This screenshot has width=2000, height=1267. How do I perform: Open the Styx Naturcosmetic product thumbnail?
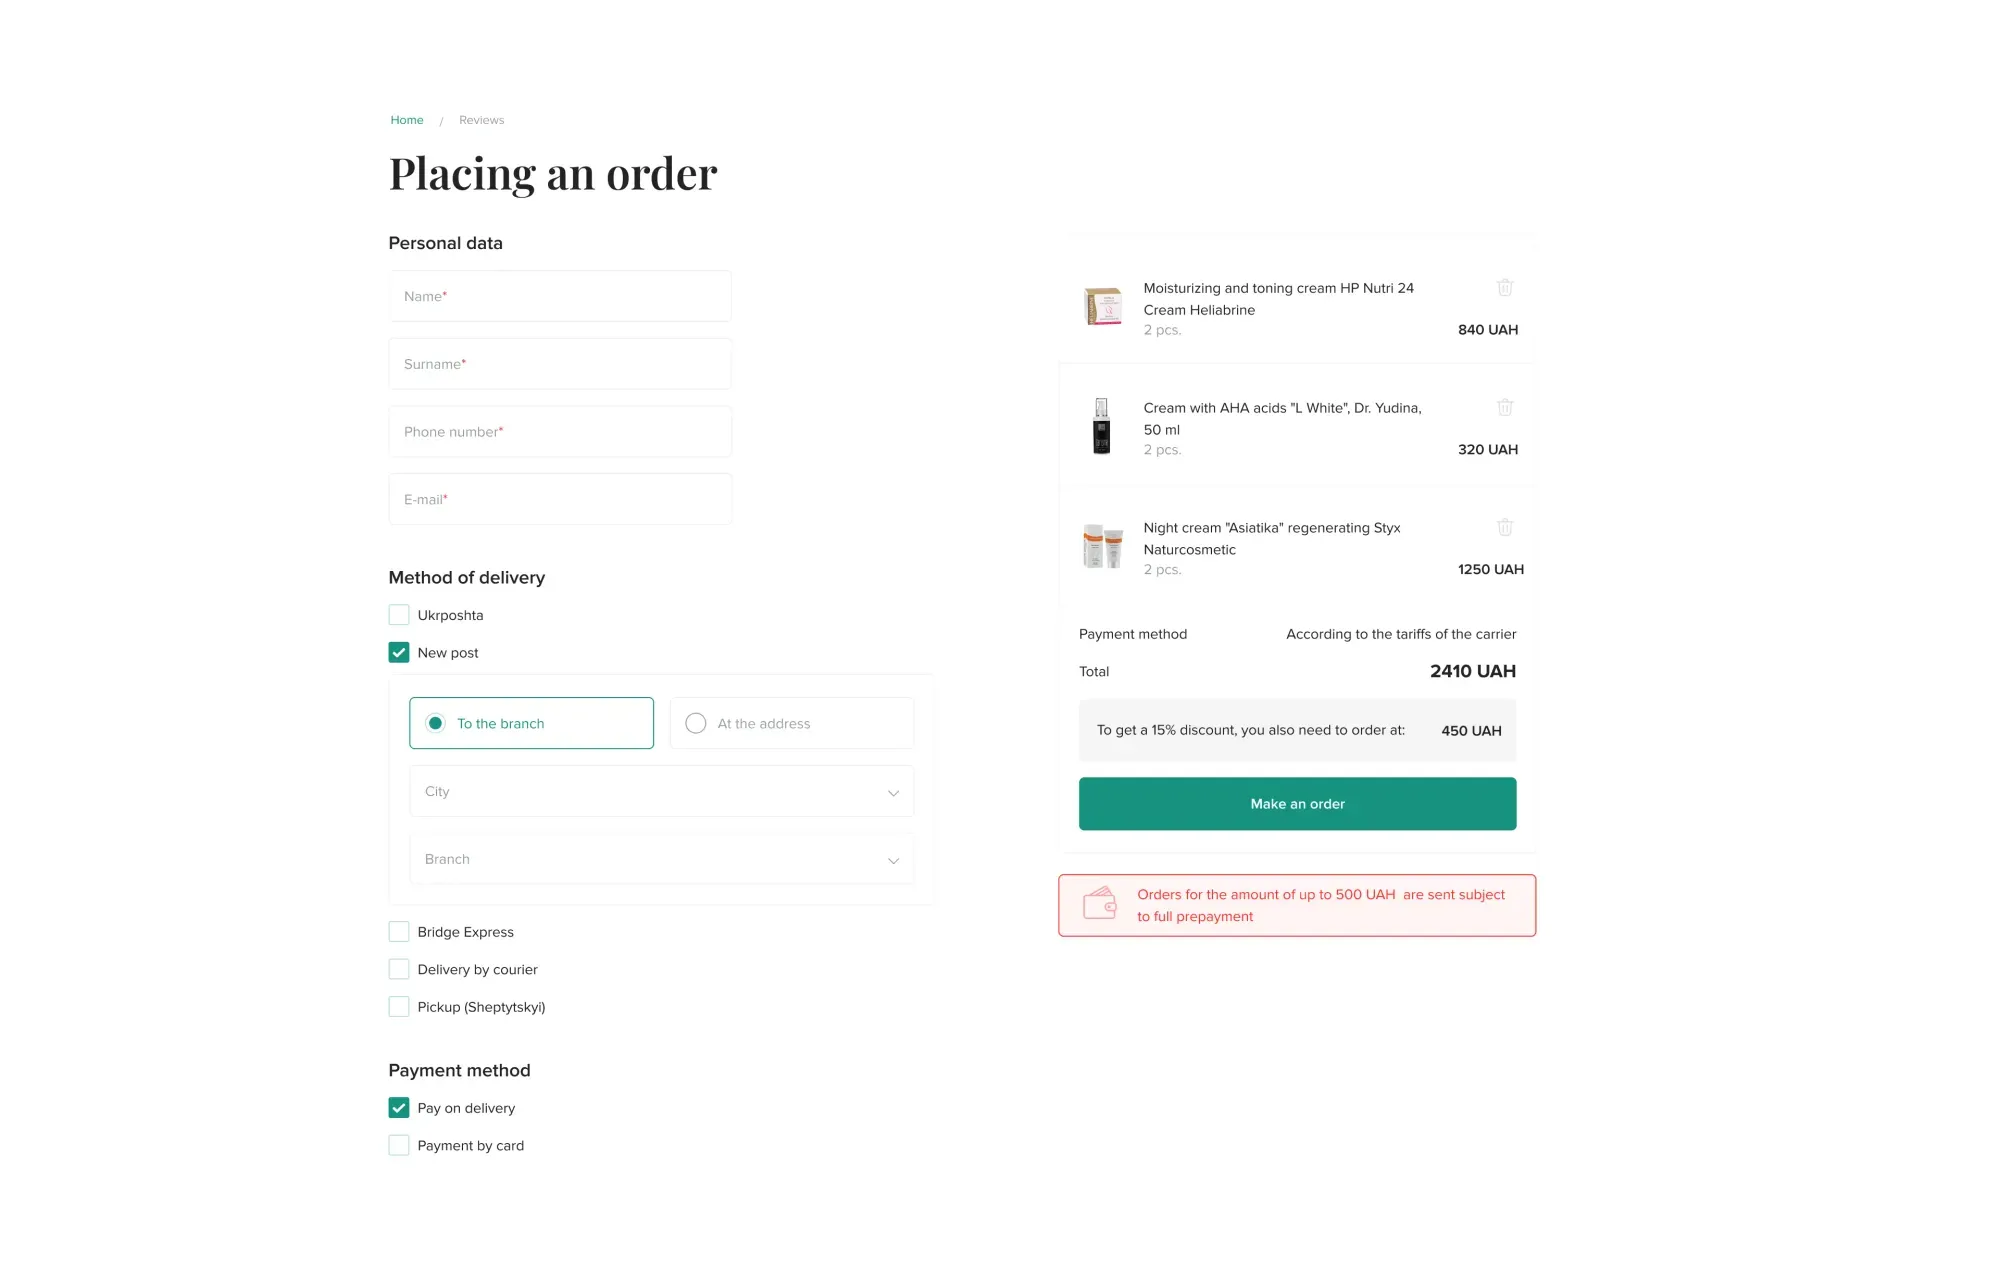1103,546
